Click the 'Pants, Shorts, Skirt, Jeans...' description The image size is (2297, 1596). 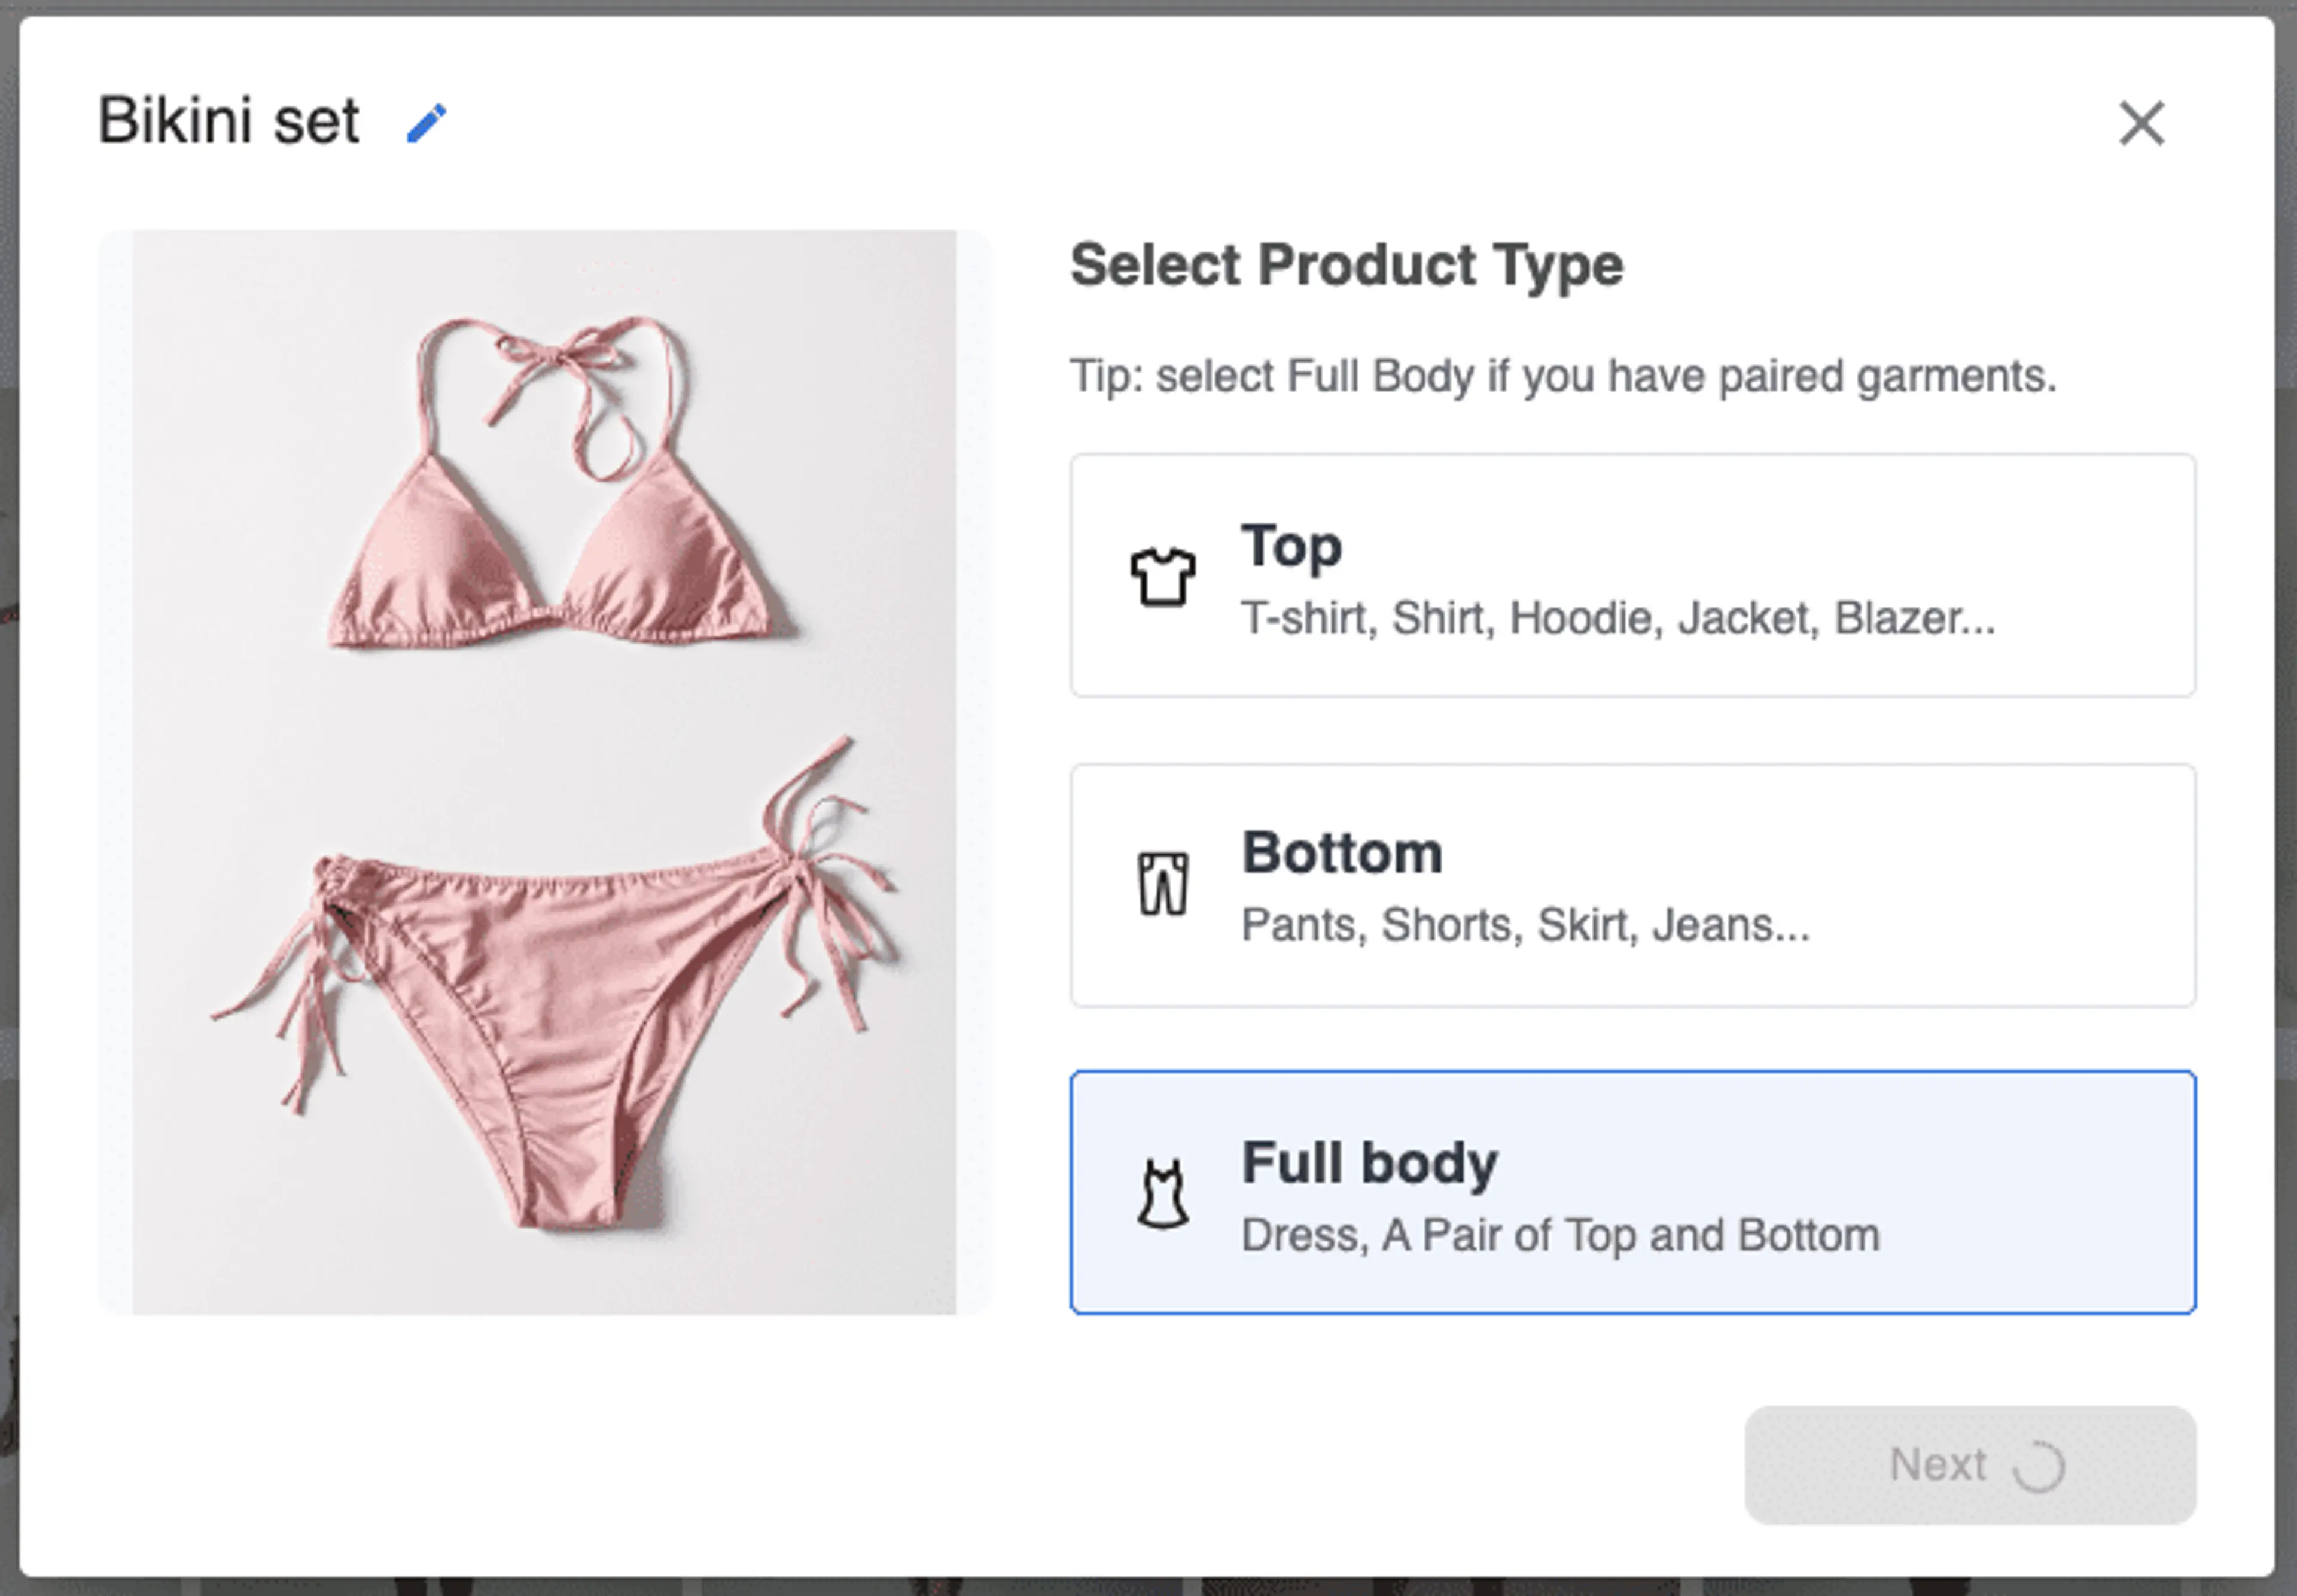pos(1525,925)
